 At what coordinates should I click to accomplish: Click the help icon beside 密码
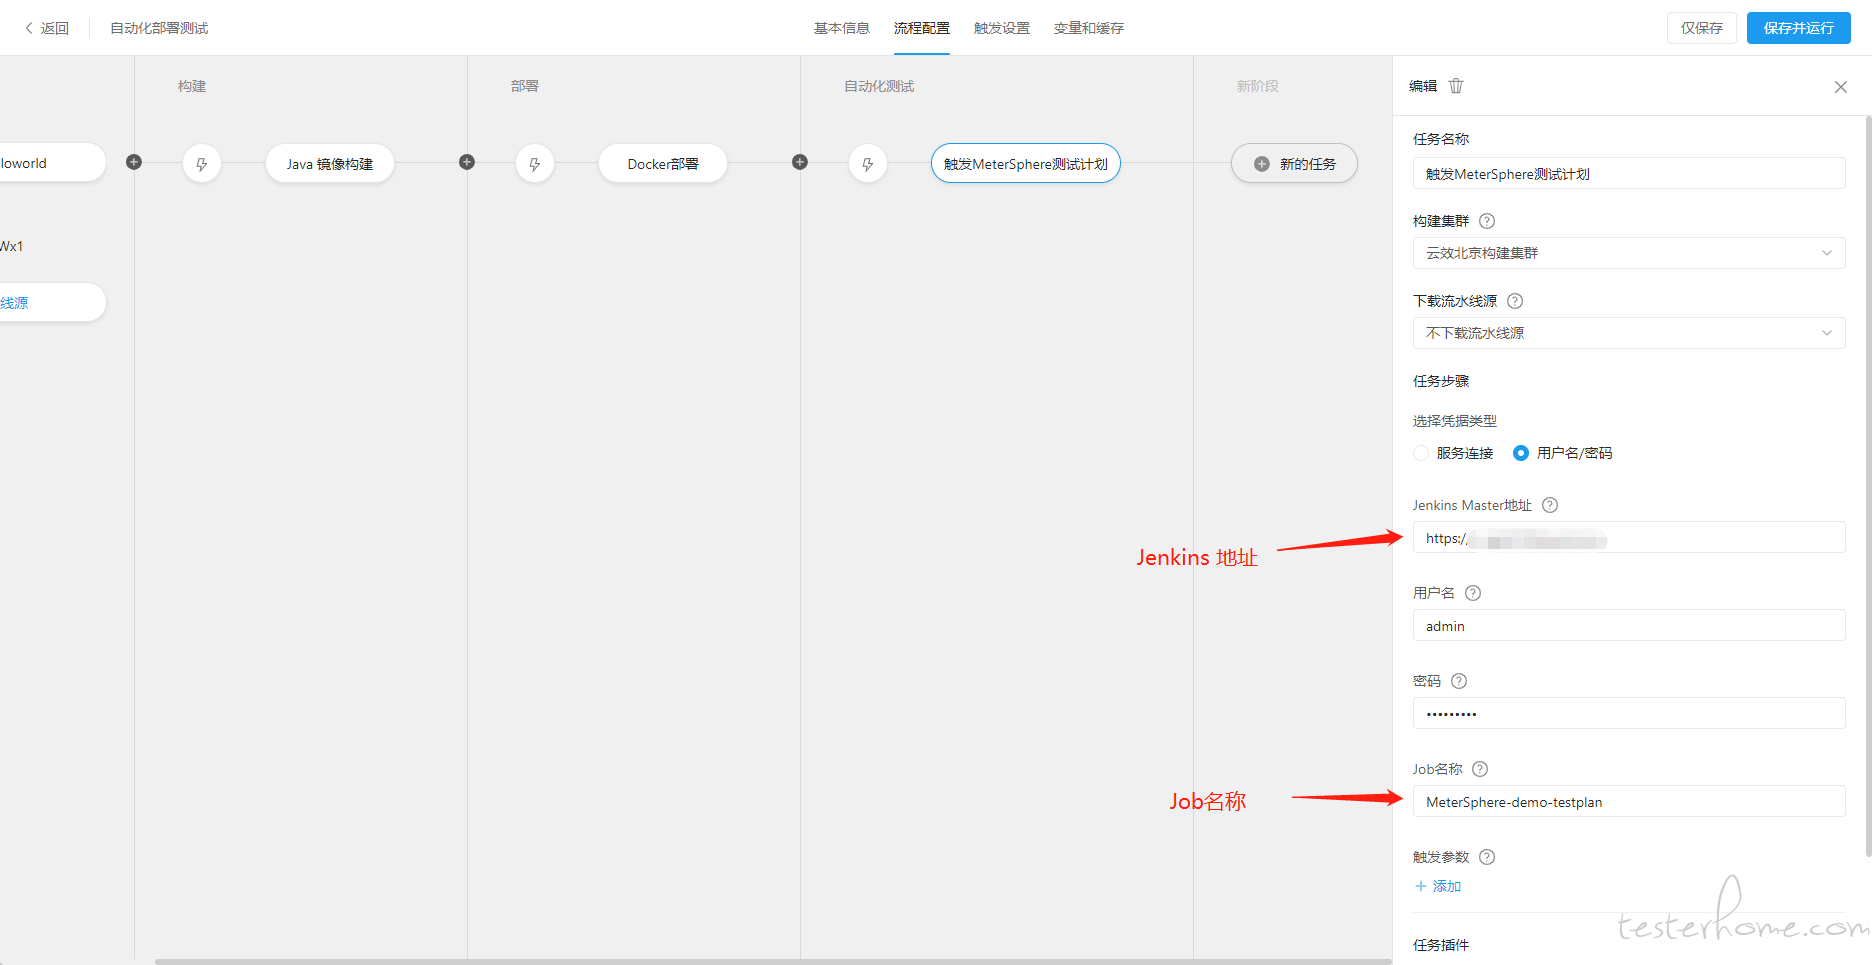pos(1459,681)
